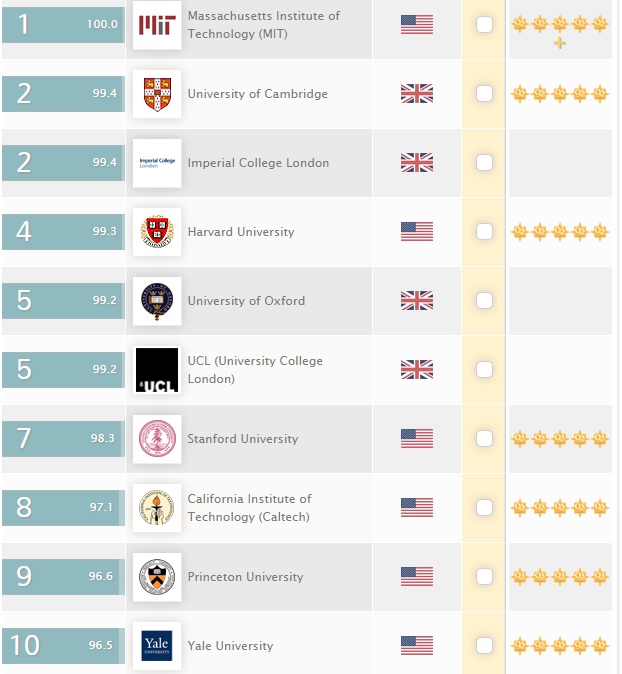Image resolution: width=622 pixels, height=674 pixels.
Task: Click the UK flag beside UCL
Action: coord(417,370)
